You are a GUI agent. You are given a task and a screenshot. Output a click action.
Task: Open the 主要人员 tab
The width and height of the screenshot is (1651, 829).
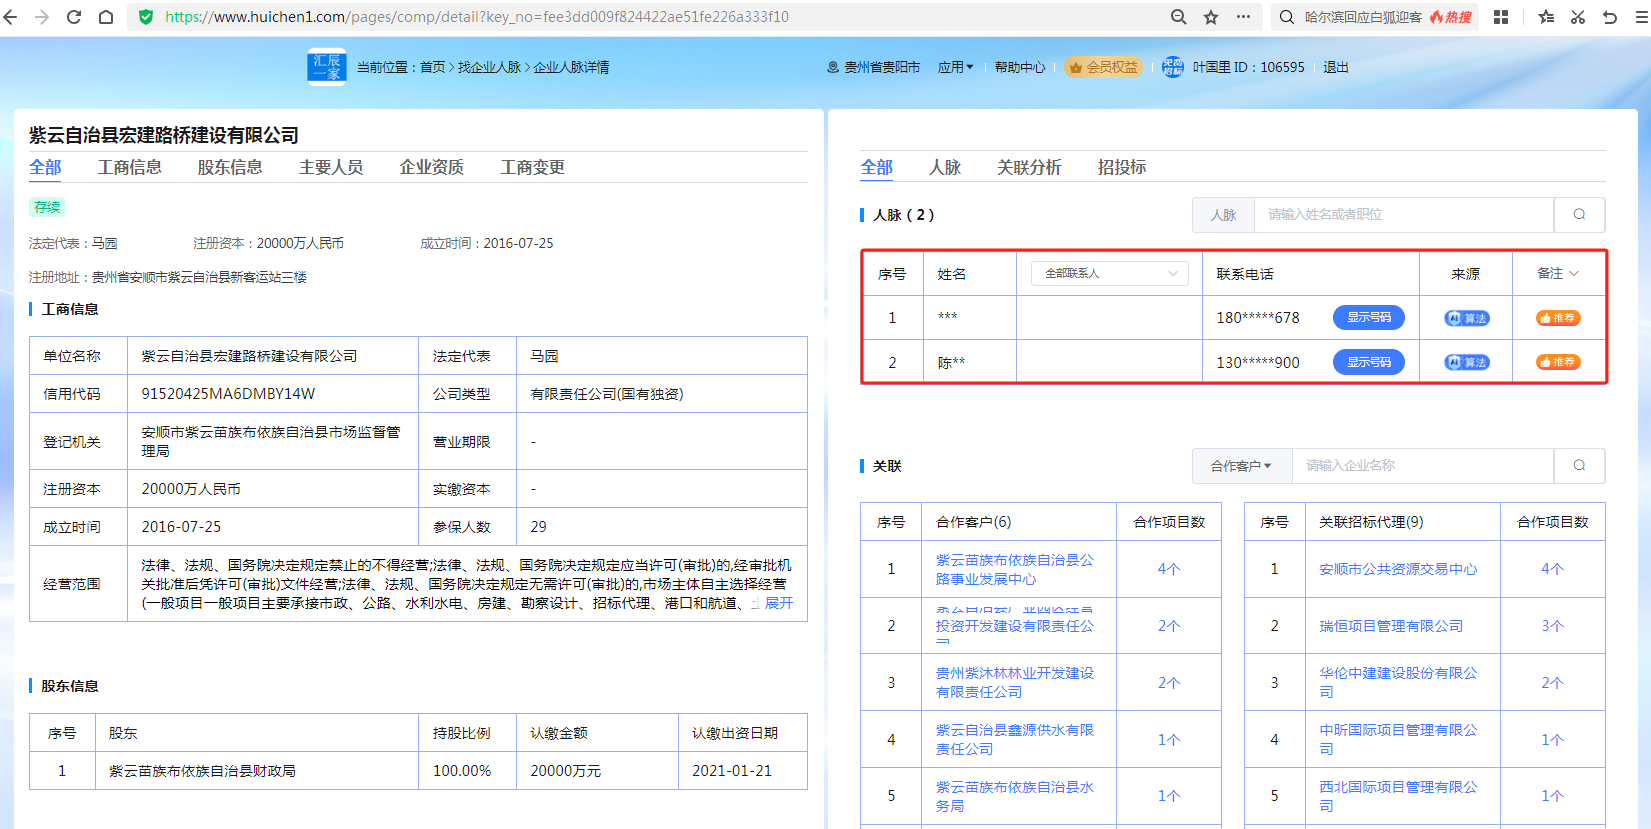coord(331,167)
